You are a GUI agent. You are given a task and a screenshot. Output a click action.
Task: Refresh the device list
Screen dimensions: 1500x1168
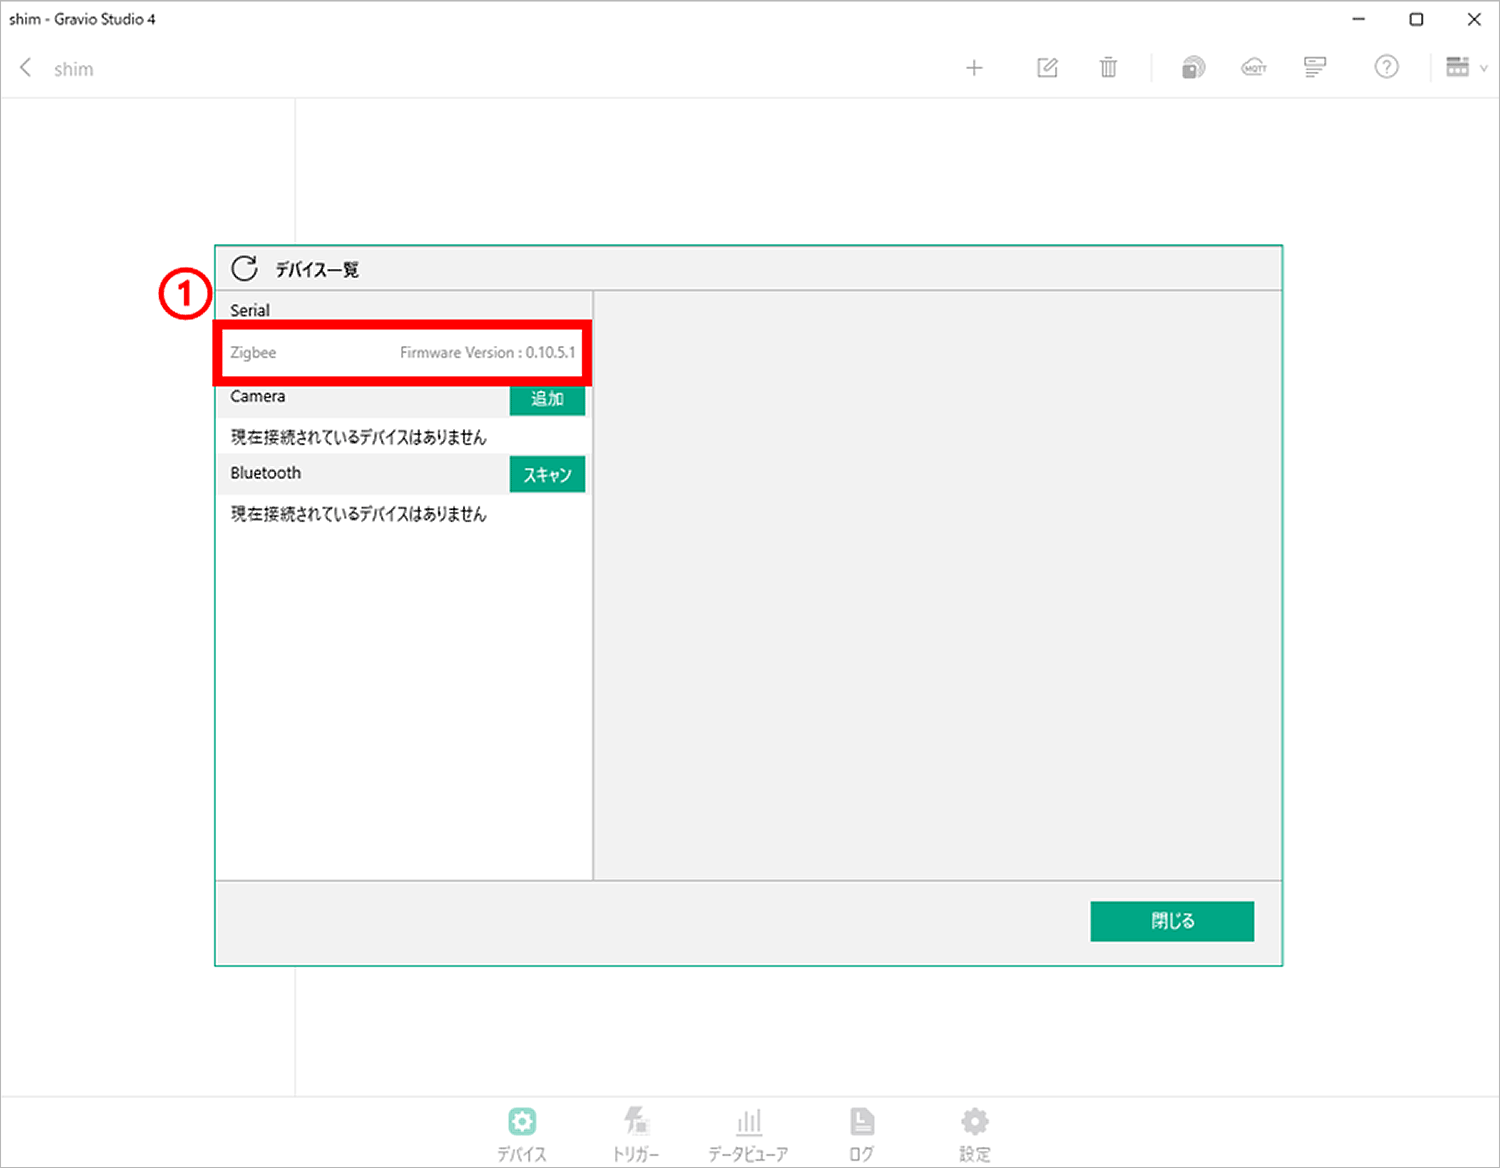point(244,268)
